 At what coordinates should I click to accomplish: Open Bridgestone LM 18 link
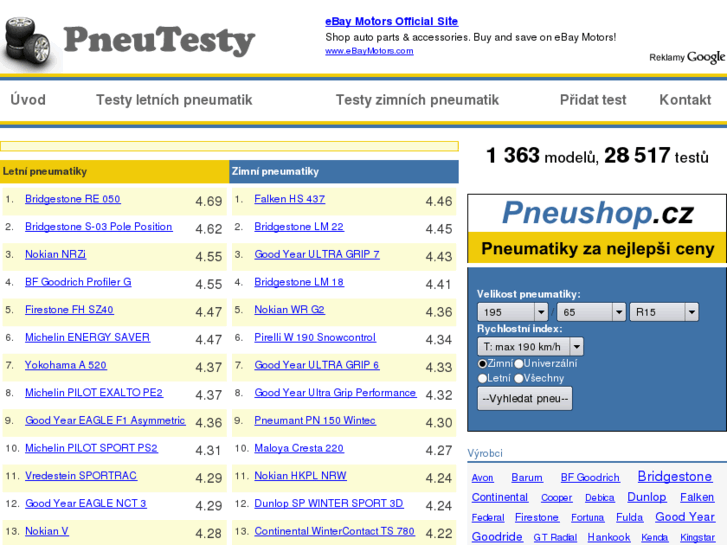pos(299,282)
